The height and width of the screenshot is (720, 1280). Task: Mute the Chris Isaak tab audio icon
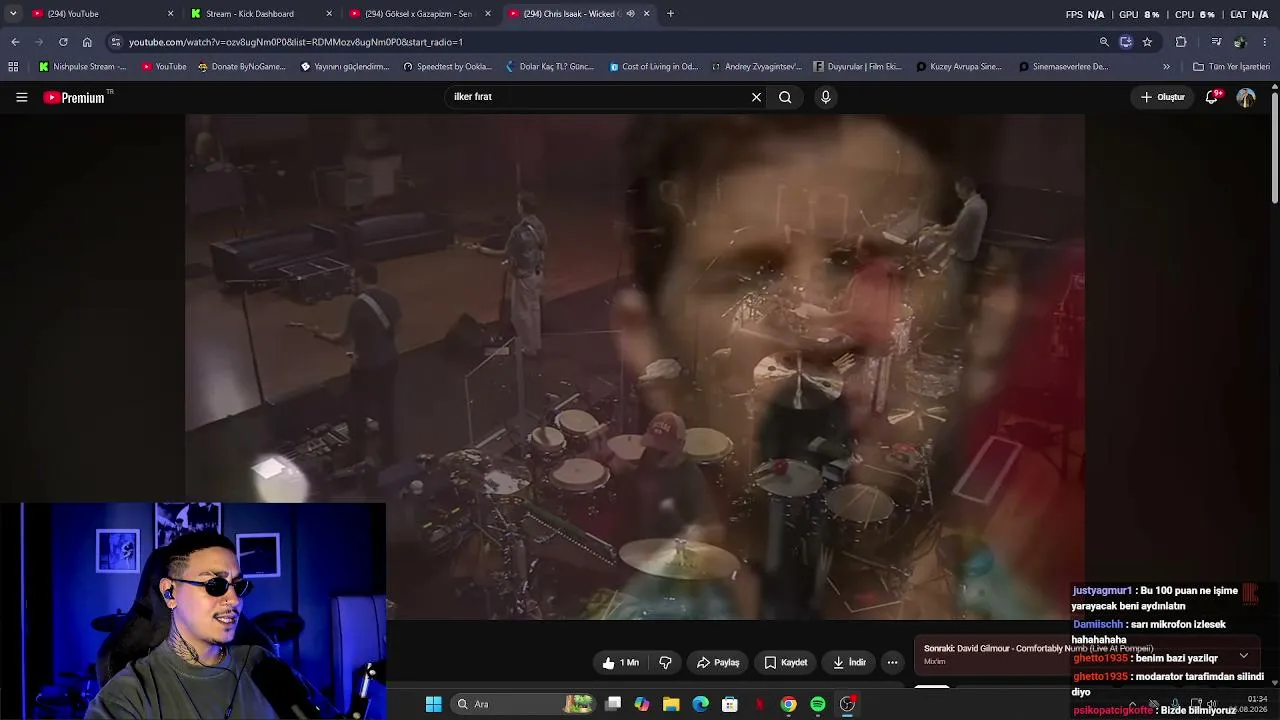point(630,14)
